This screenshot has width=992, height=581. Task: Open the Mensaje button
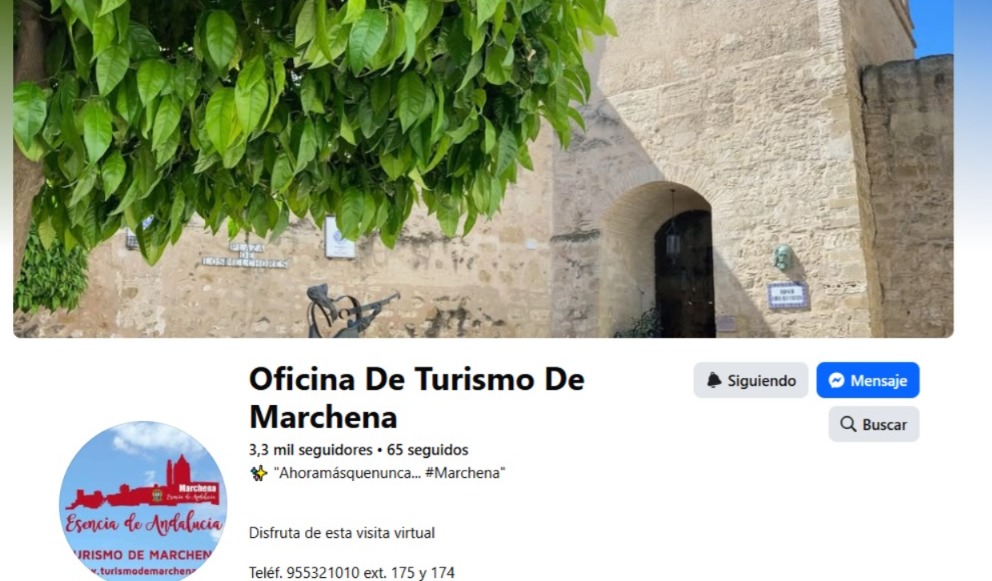(867, 380)
